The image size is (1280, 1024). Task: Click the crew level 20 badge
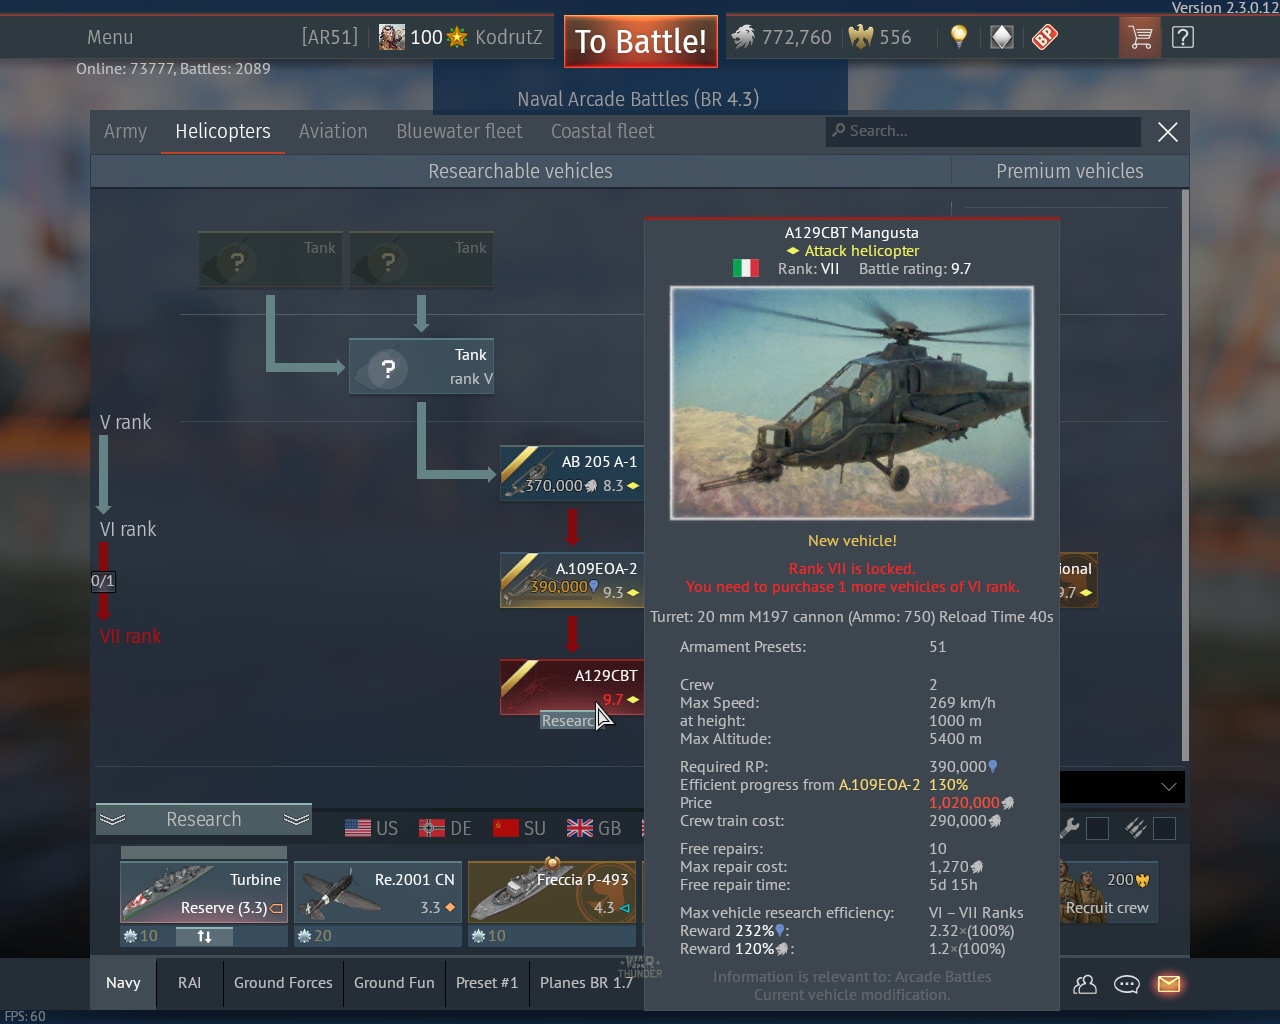click(x=315, y=936)
